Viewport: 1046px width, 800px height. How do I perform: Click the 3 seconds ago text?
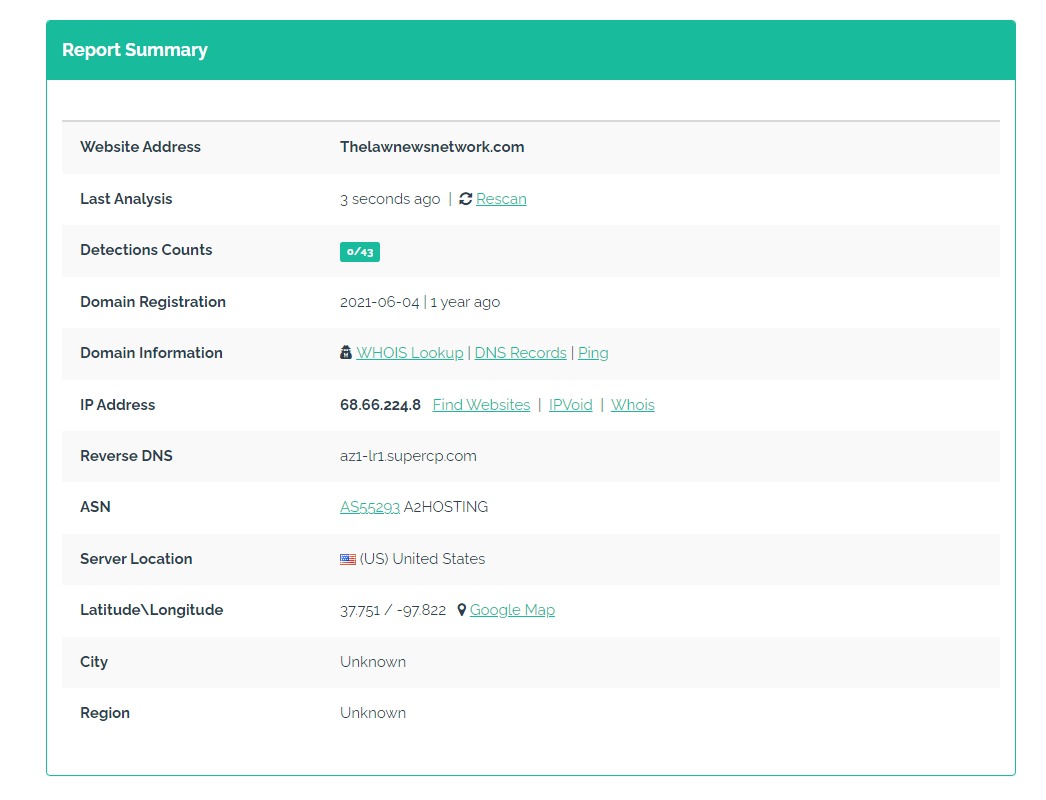pyautogui.click(x=390, y=199)
